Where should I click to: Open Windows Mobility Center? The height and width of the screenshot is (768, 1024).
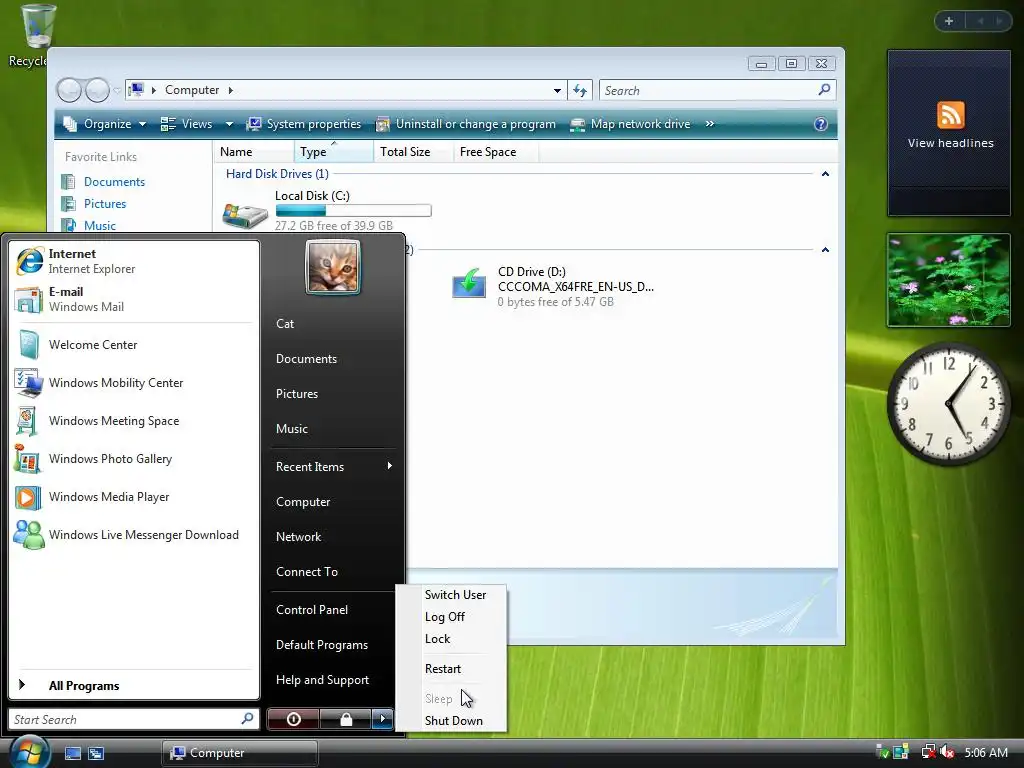[x=134, y=383]
